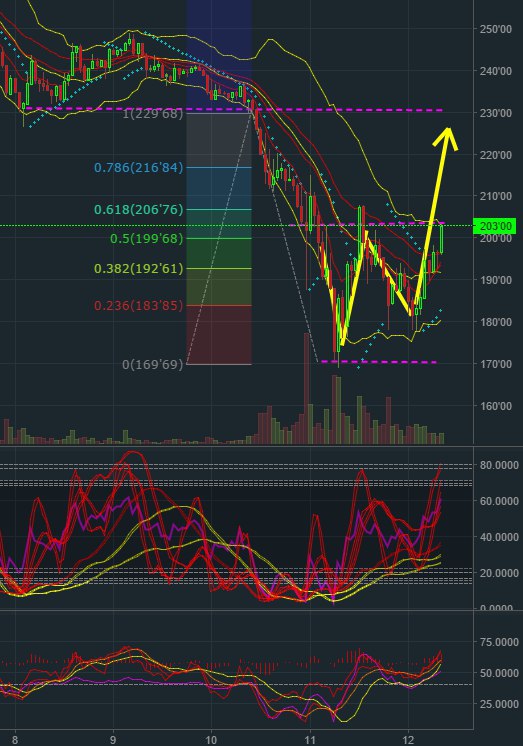Click 180'00 on the price axis
This screenshot has height=746, width=523.
point(495,322)
